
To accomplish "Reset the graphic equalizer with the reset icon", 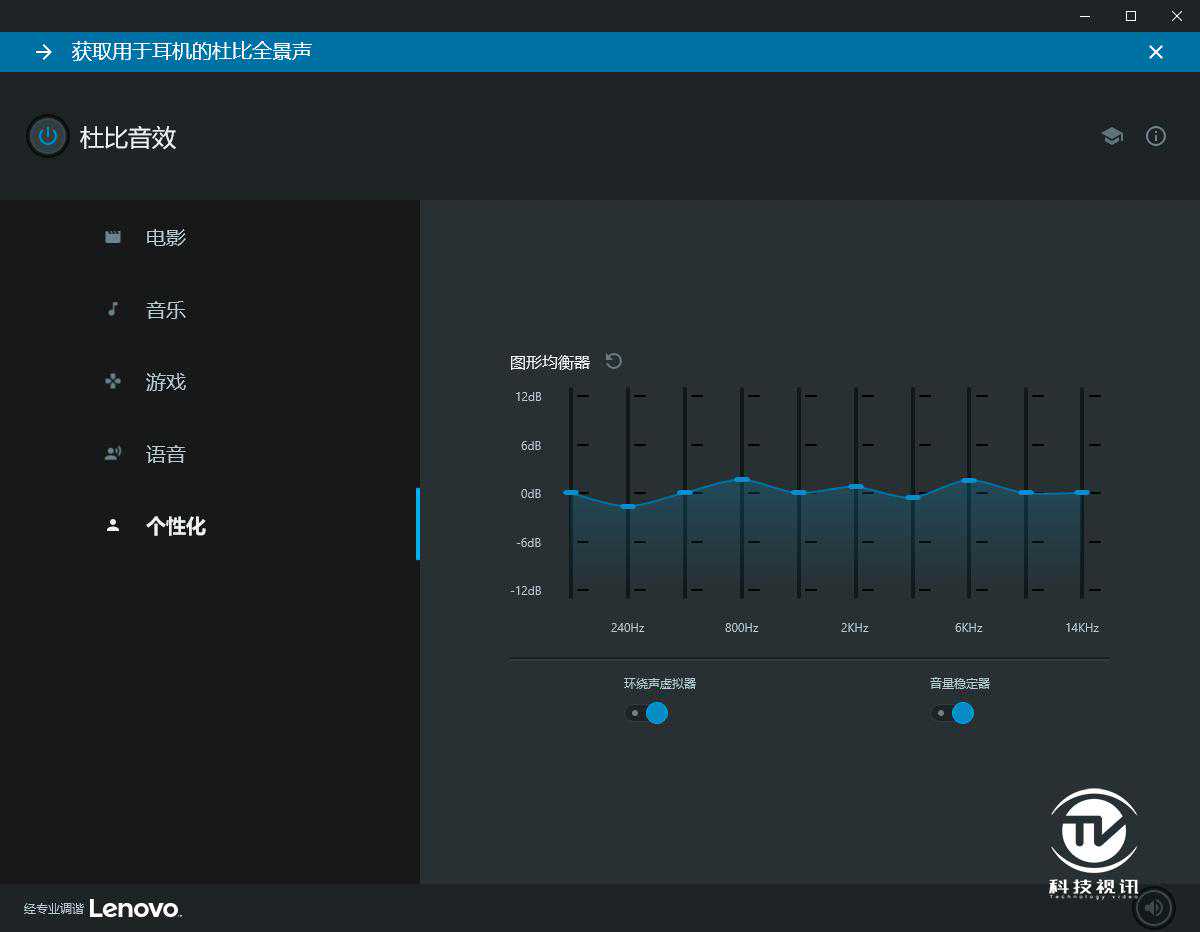I will coord(614,361).
